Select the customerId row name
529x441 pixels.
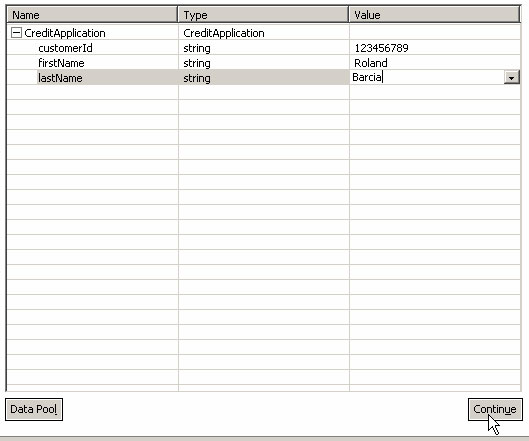65,48
